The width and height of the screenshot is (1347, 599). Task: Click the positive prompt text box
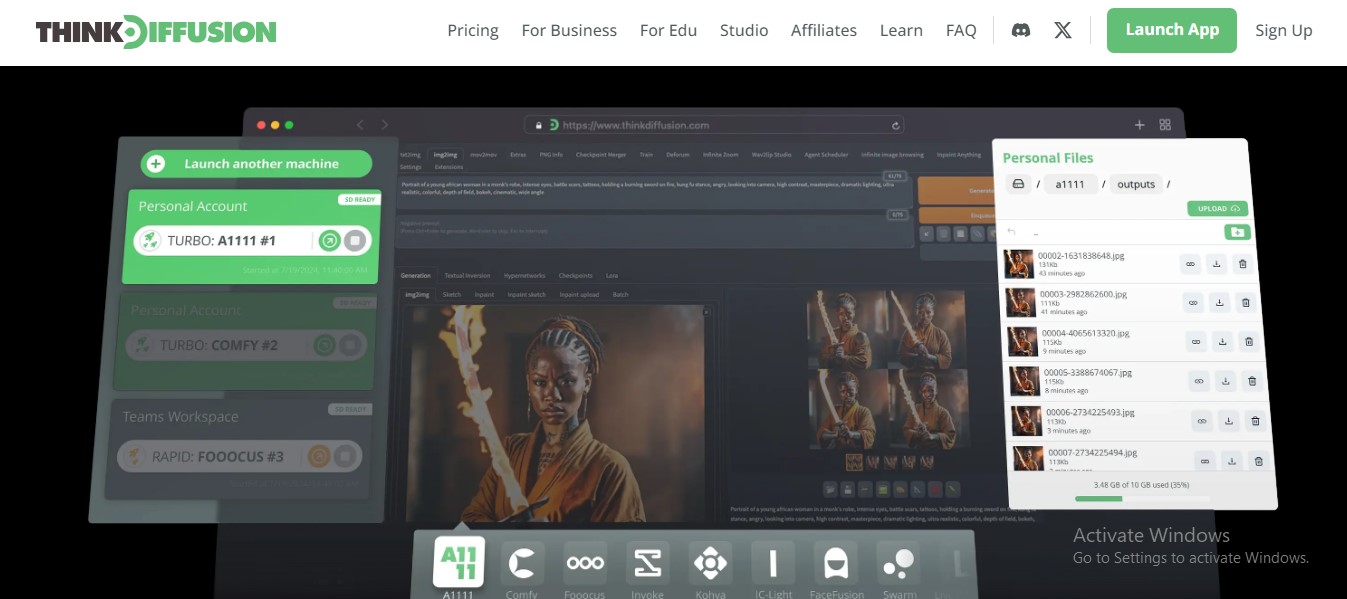click(x=656, y=194)
